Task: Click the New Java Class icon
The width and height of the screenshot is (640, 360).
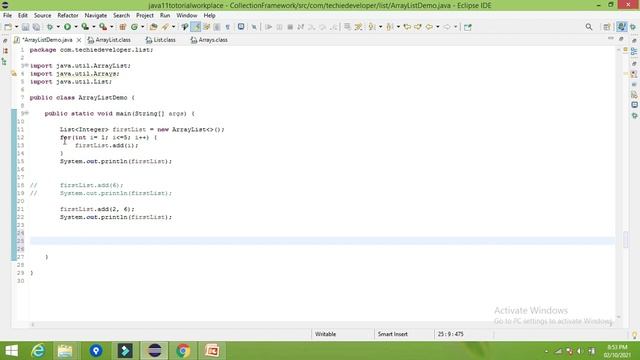Action: [134, 27]
